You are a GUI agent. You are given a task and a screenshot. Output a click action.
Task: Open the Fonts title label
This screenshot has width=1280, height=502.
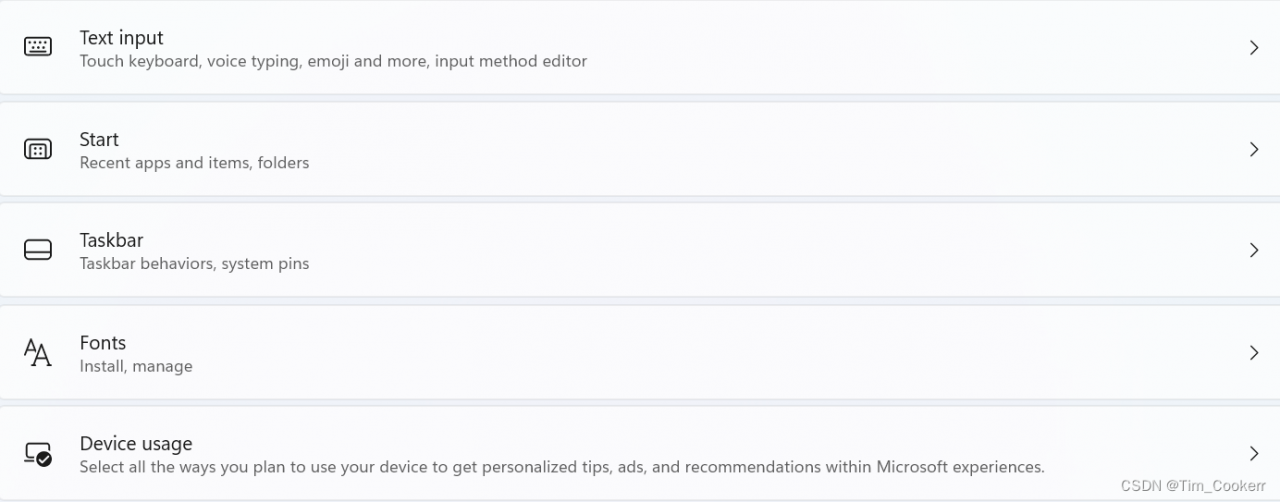pos(103,342)
